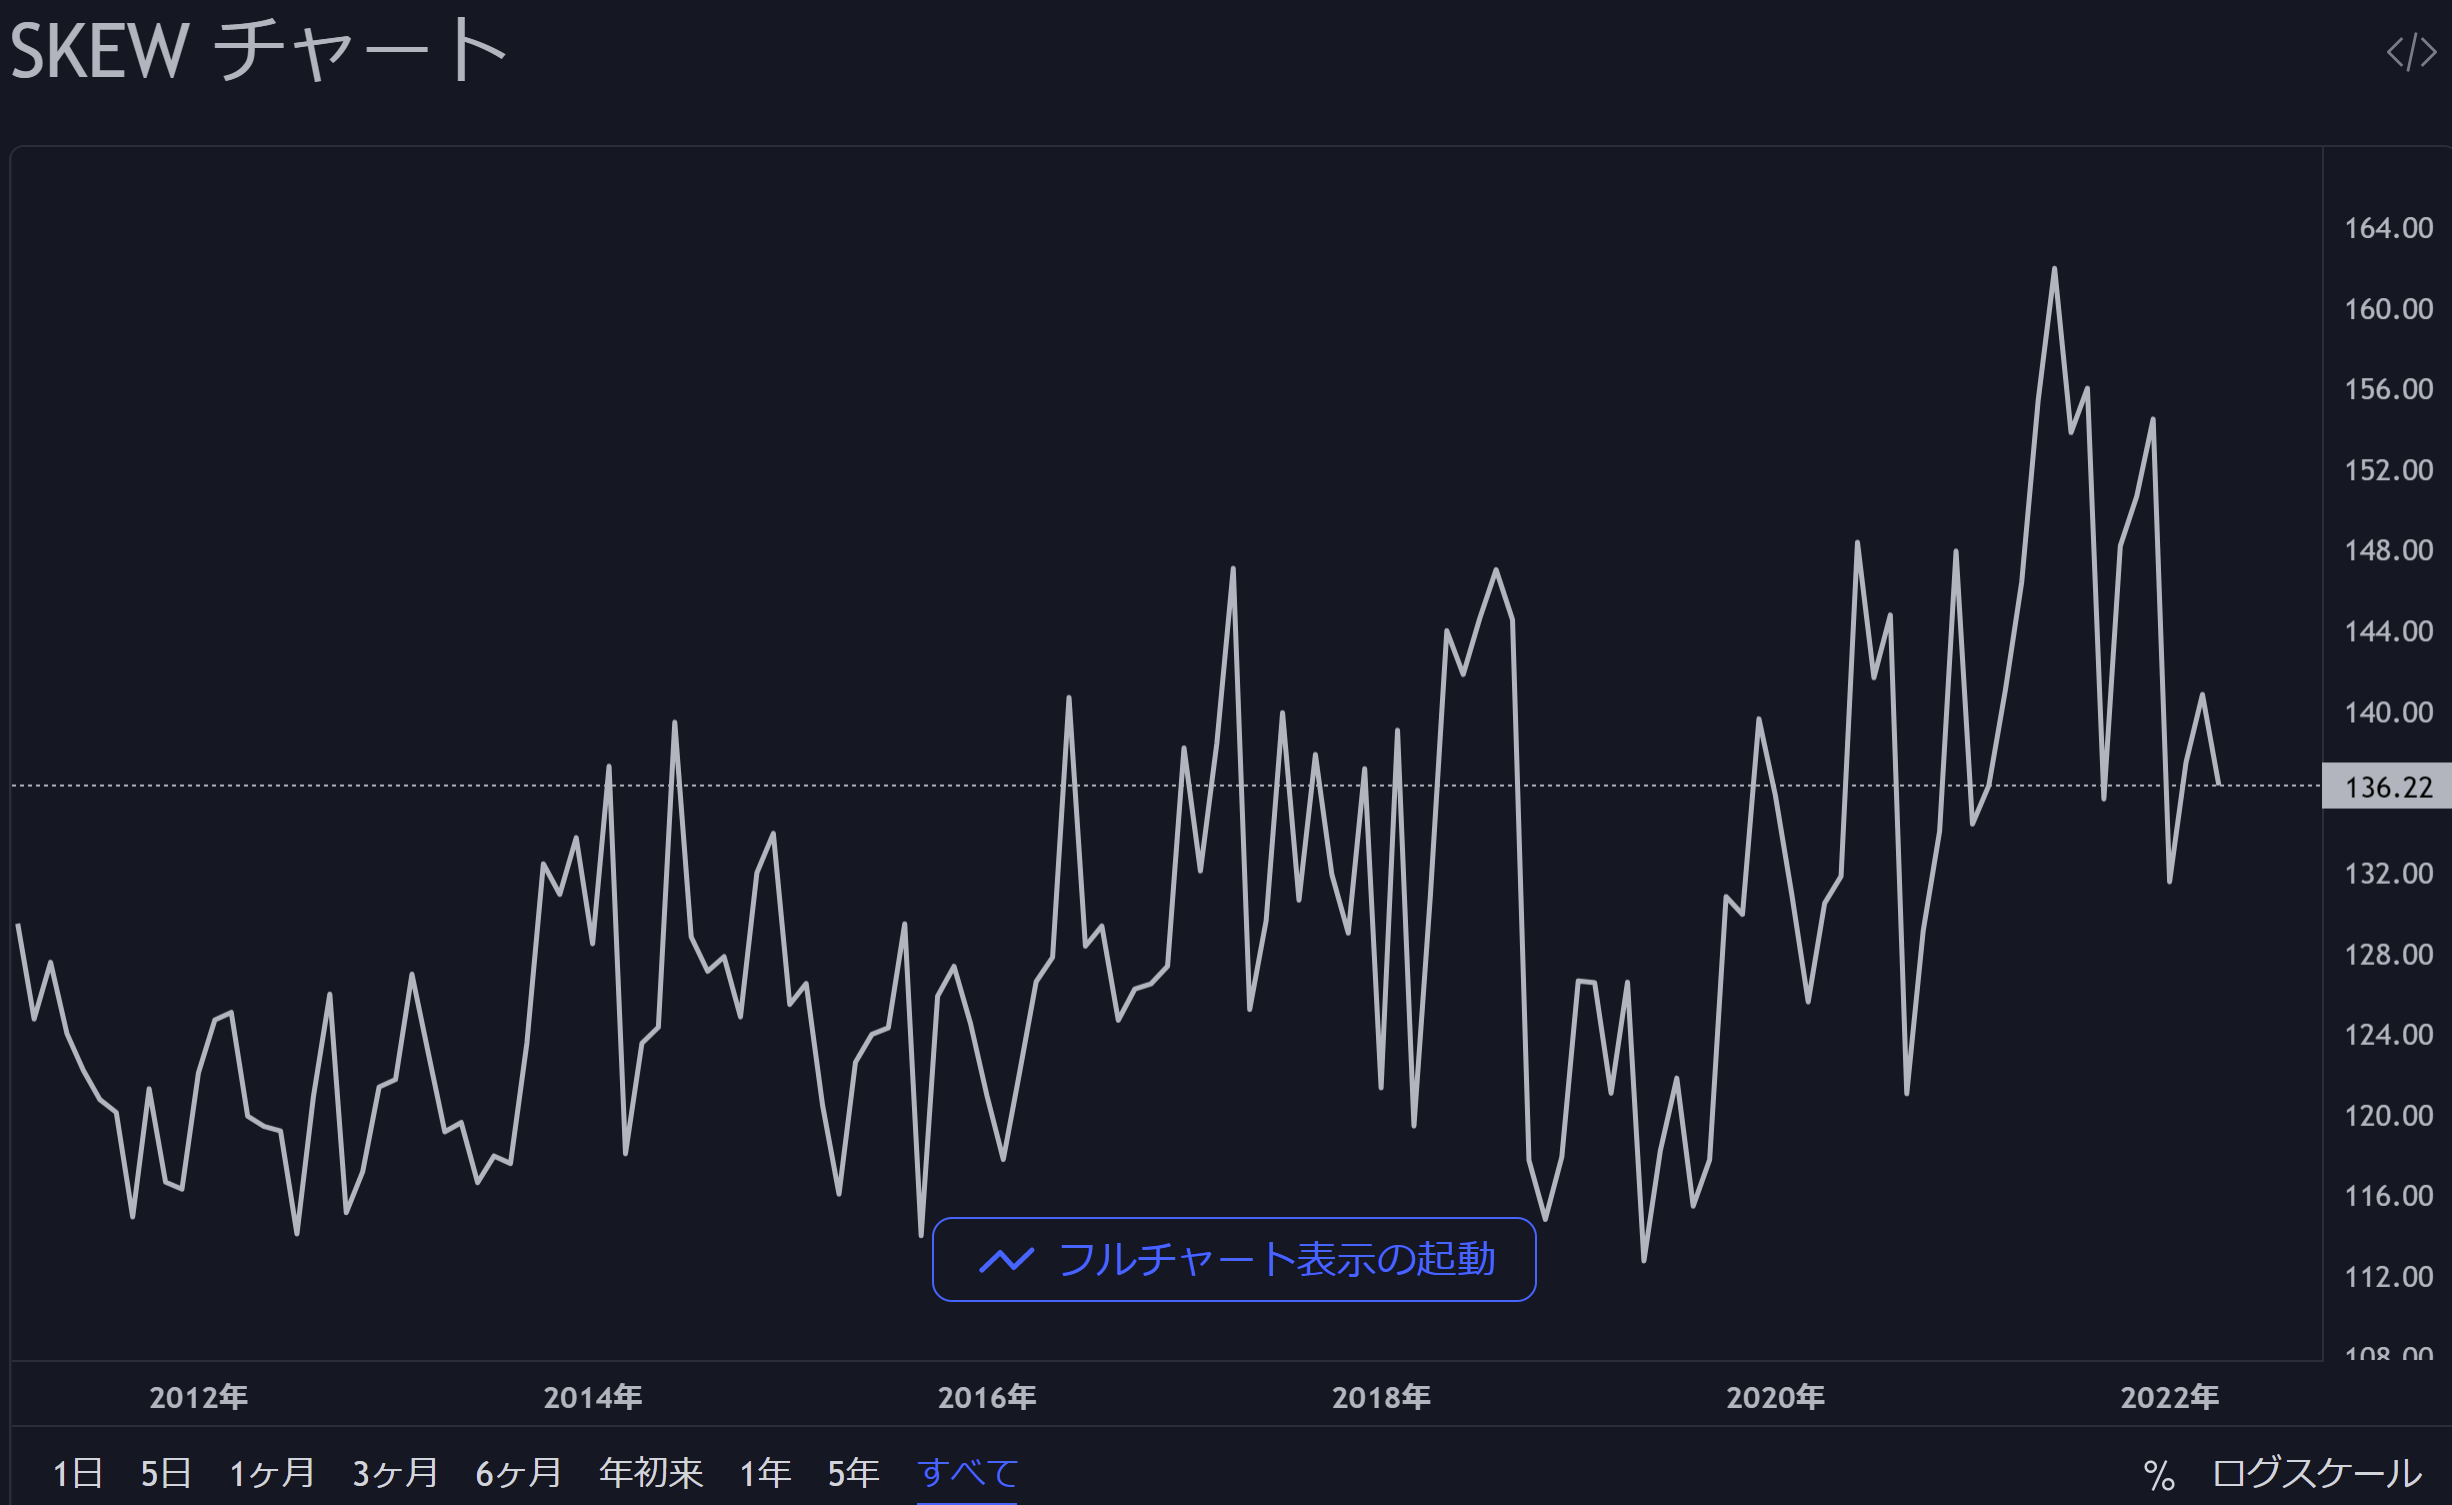Switch to 3ヶ月 range
The image size is (2452, 1505).
(395, 1473)
